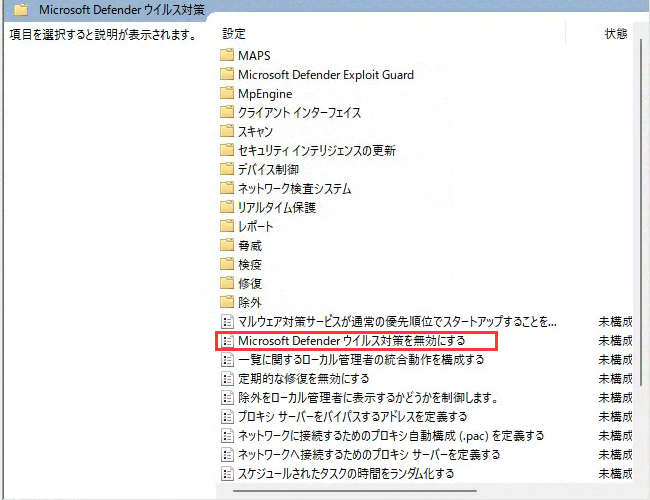Viewport: 650px width, 500px height.
Task: Select 一覧に関するローカル管理者の統合動作を構成する setting
Action: click(x=361, y=359)
